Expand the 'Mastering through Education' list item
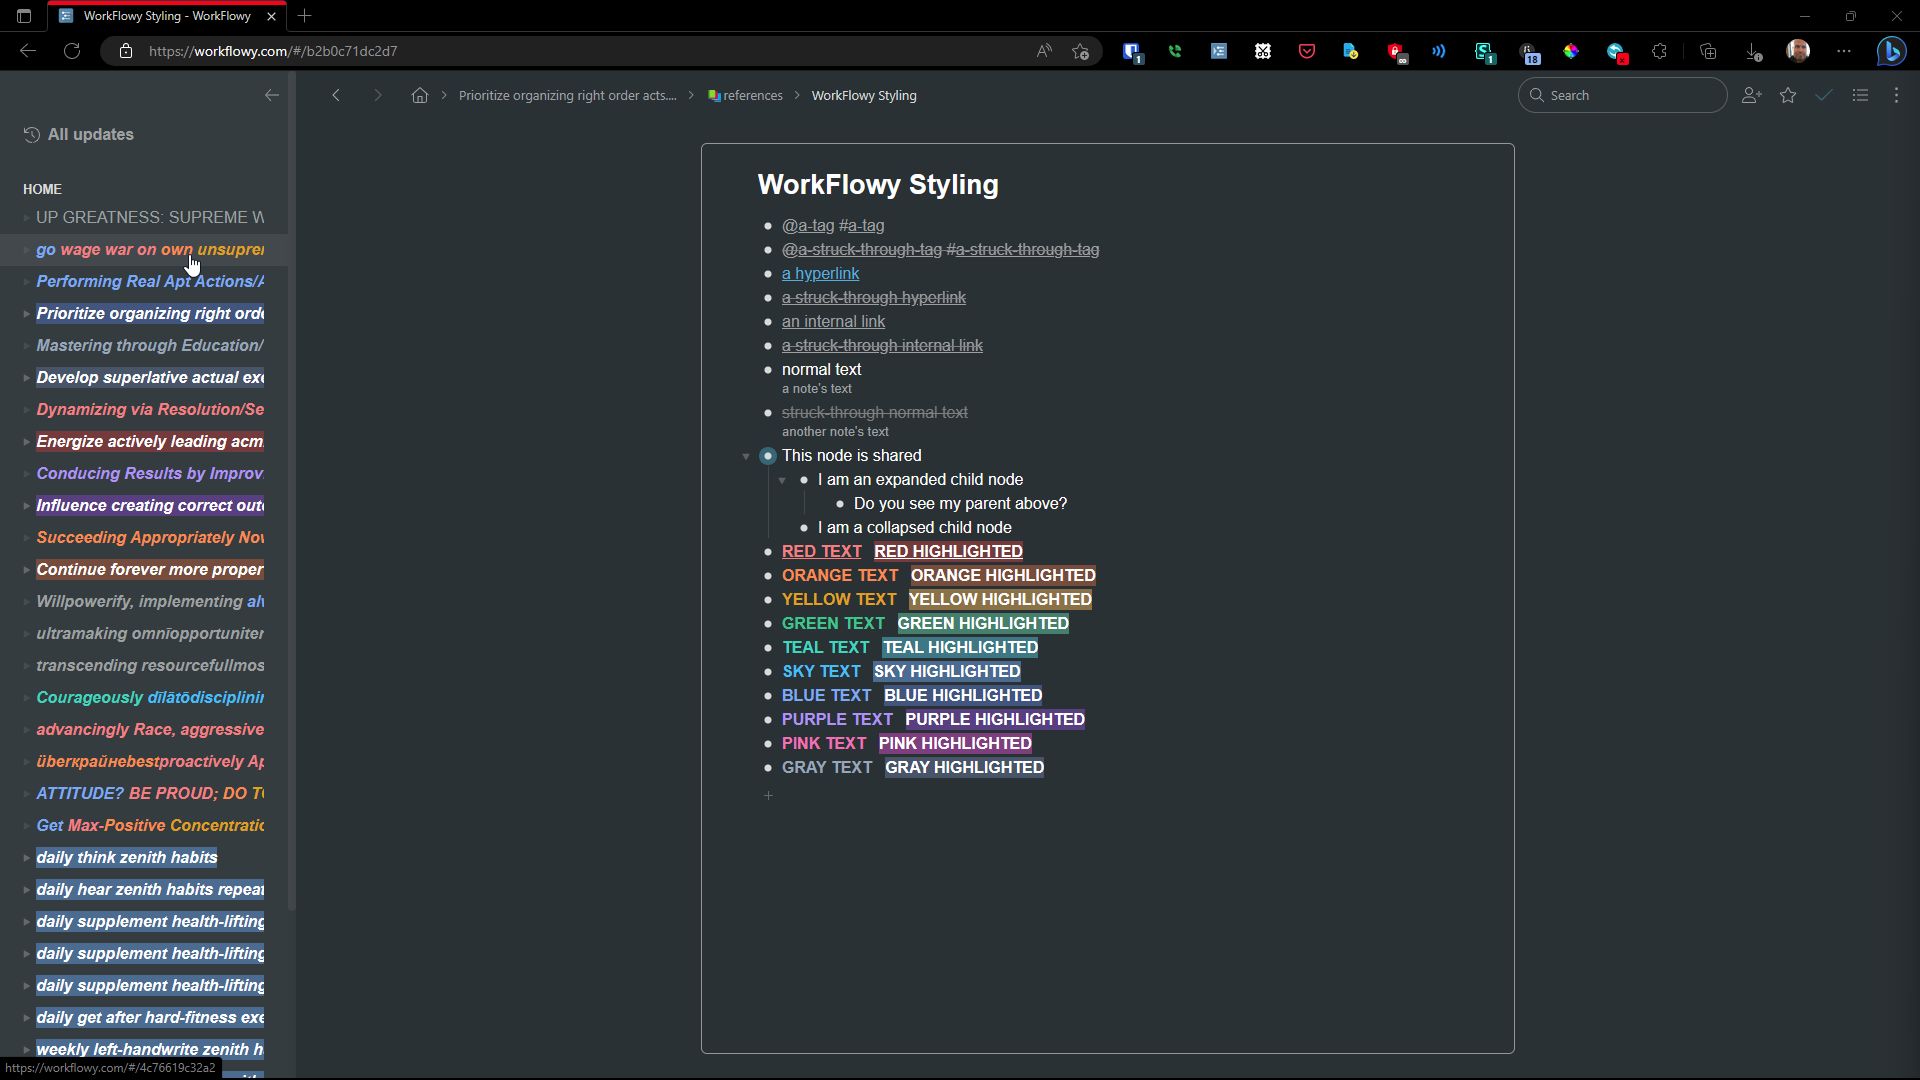The image size is (1920, 1080). tap(26, 345)
